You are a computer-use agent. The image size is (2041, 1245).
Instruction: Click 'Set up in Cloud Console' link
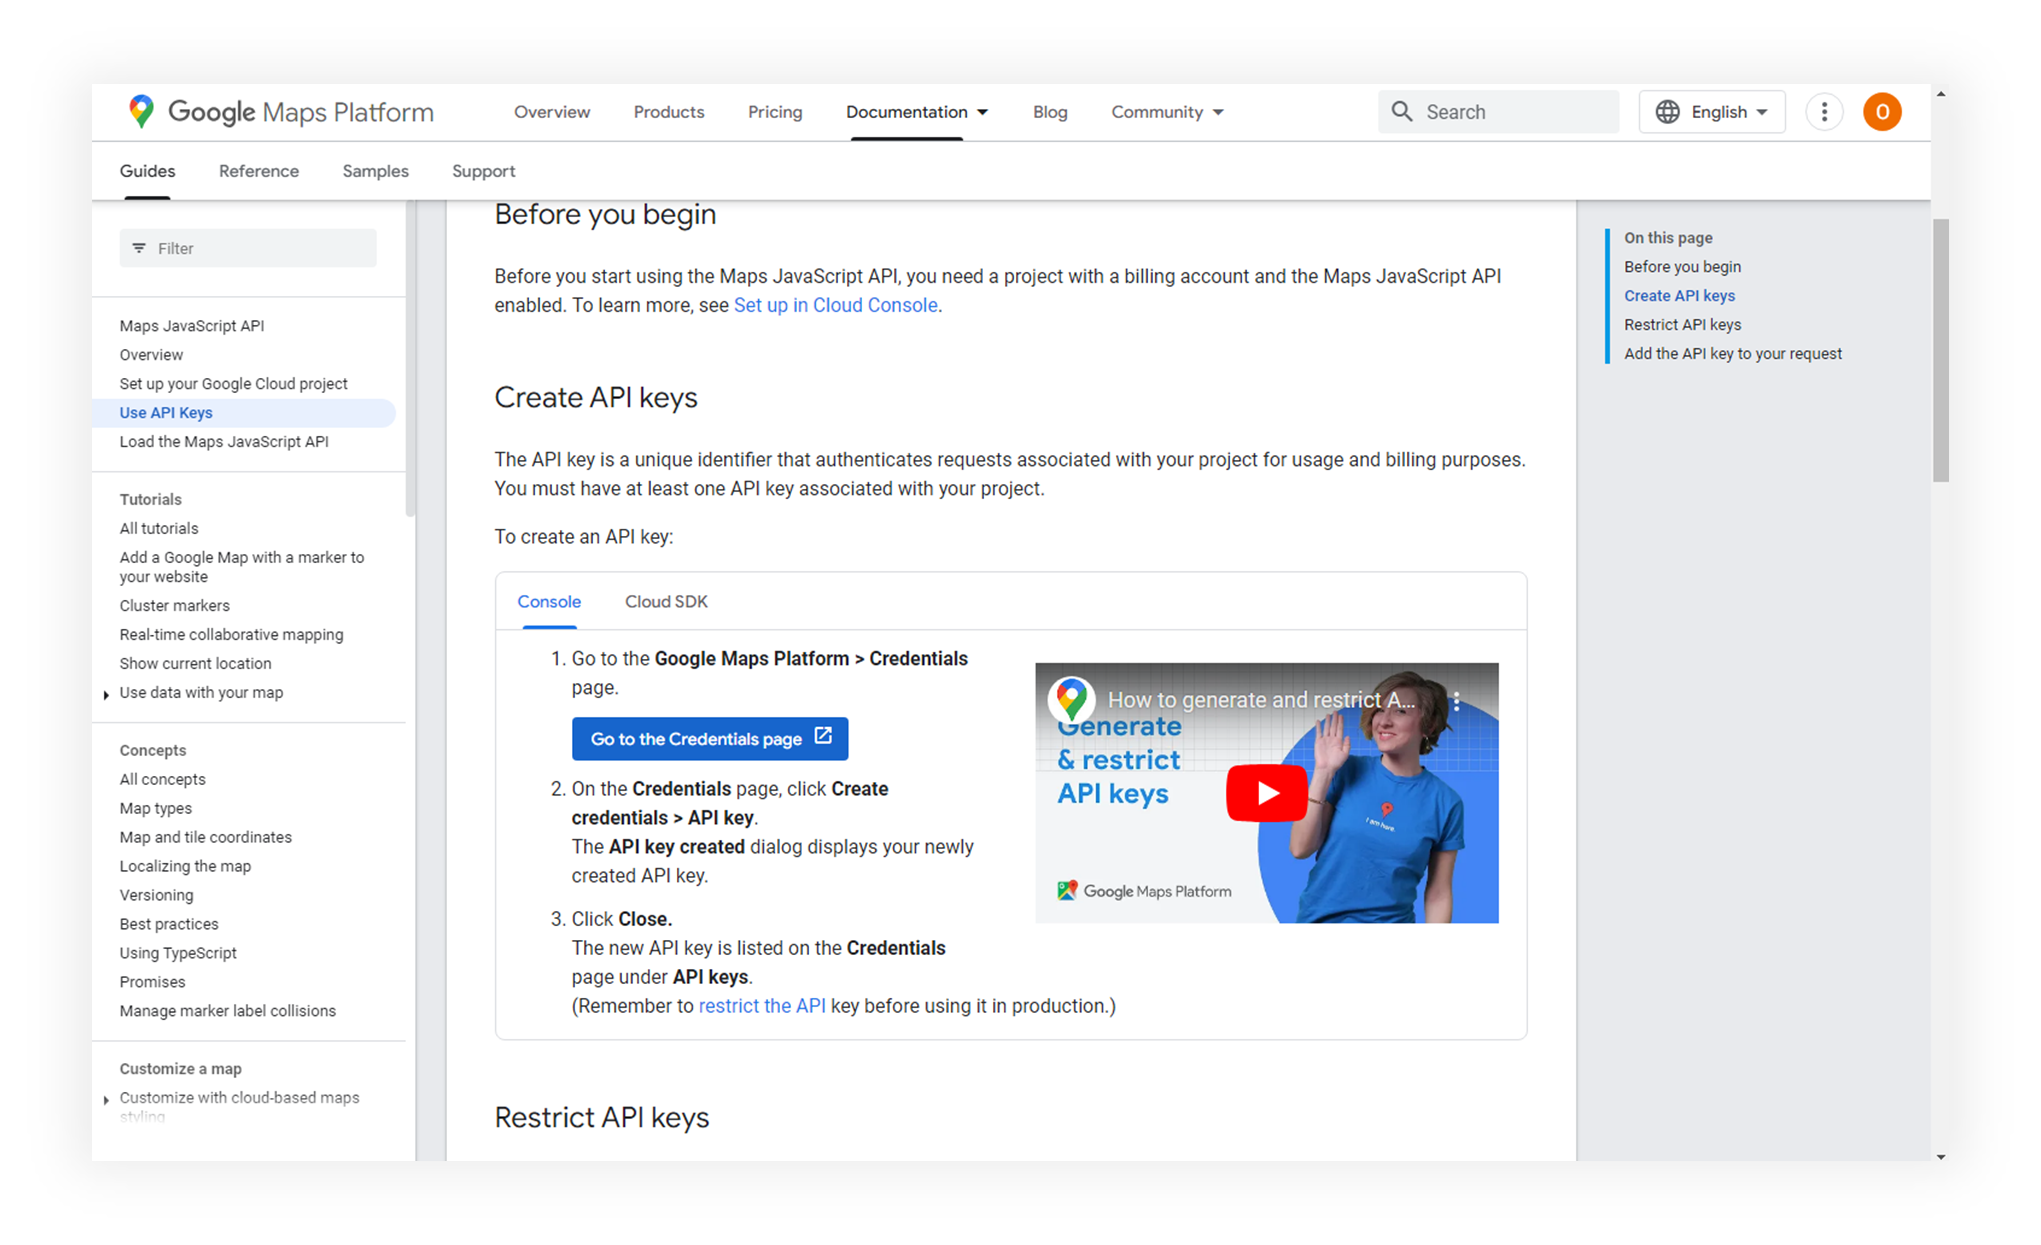point(835,305)
